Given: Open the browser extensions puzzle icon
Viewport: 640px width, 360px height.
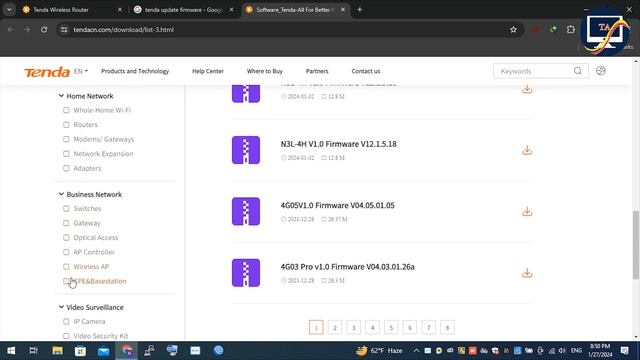Looking at the screenshot, I should coord(571,29).
